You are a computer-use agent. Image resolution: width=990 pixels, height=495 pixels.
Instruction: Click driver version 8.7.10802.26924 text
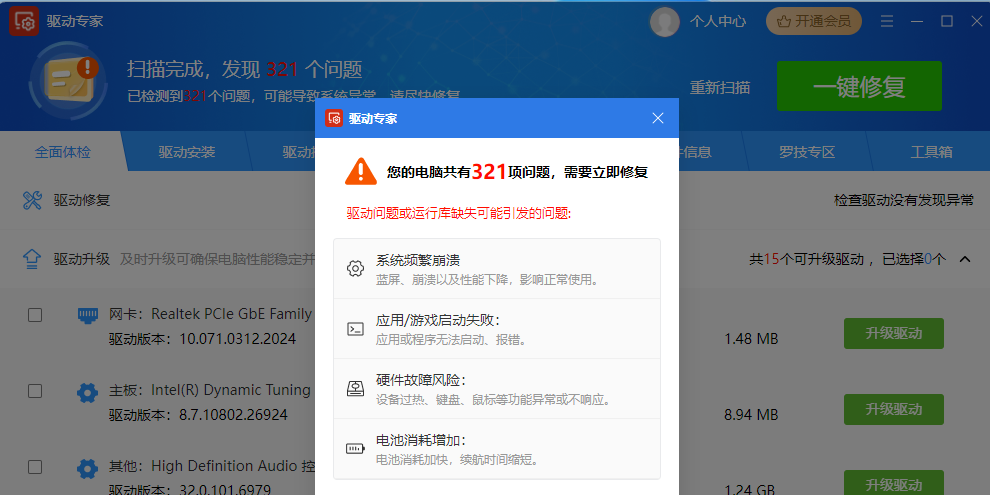point(234,415)
